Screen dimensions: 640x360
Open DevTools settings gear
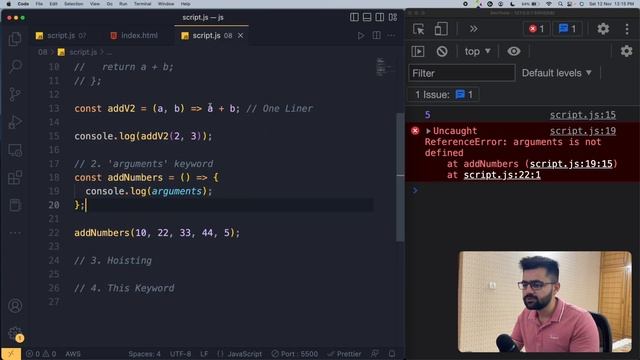(x=603, y=29)
